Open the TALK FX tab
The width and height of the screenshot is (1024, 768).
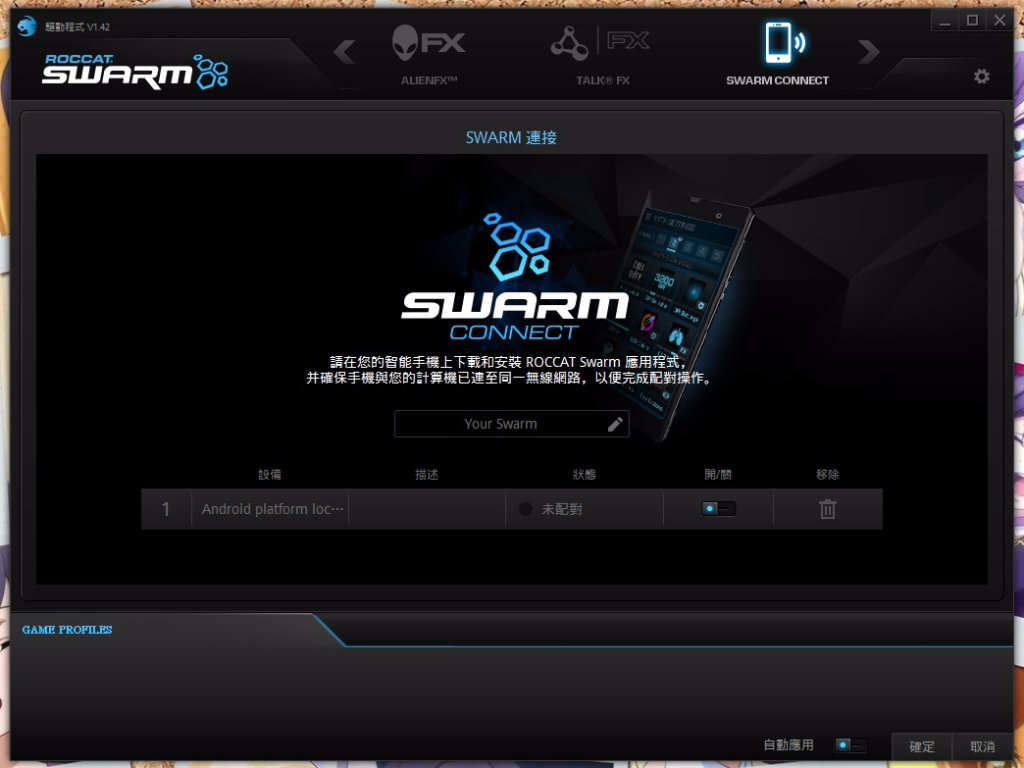[601, 56]
